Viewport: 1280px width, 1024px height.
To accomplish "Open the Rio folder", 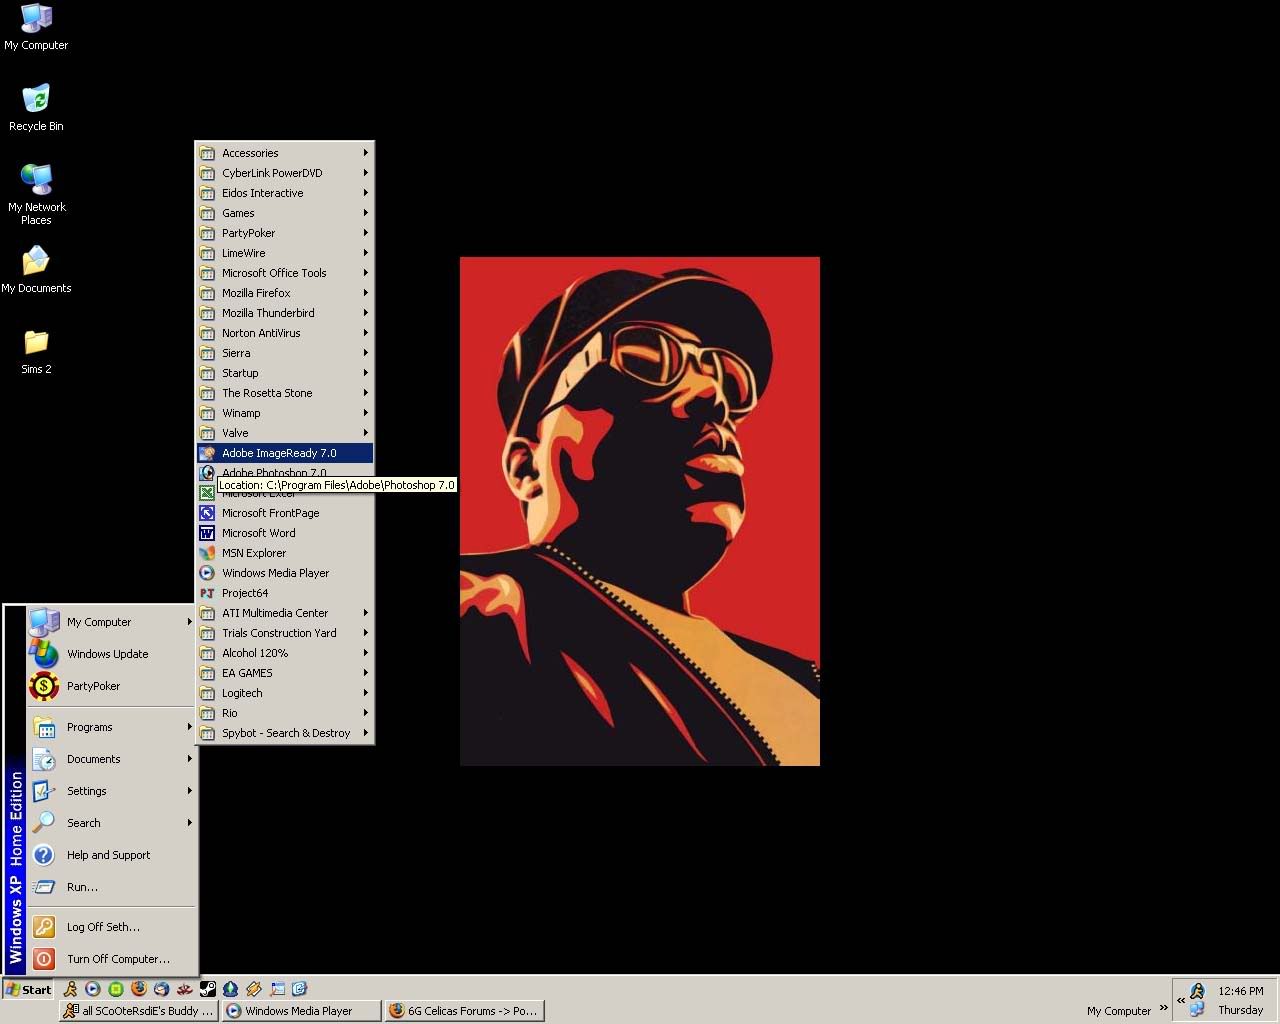I will 285,713.
